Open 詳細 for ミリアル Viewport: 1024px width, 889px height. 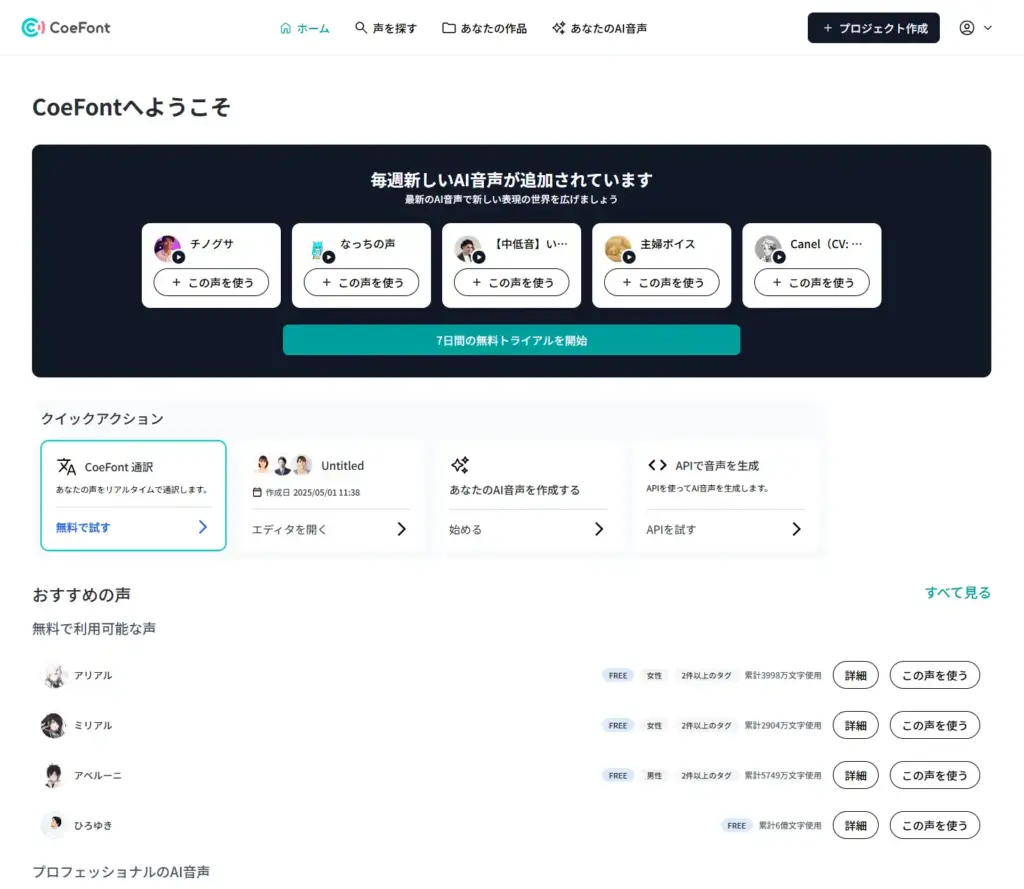coord(856,725)
